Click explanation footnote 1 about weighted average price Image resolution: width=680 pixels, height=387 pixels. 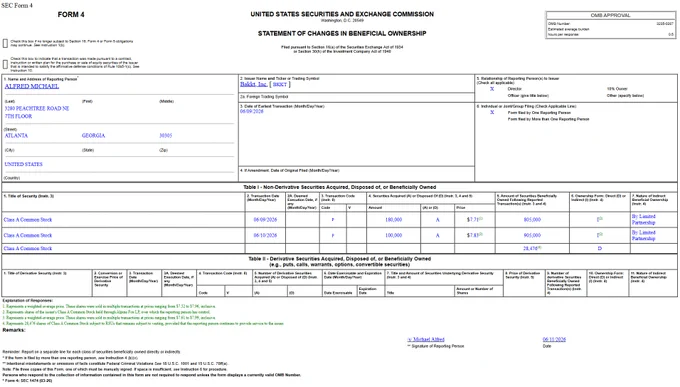coord(109,306)
